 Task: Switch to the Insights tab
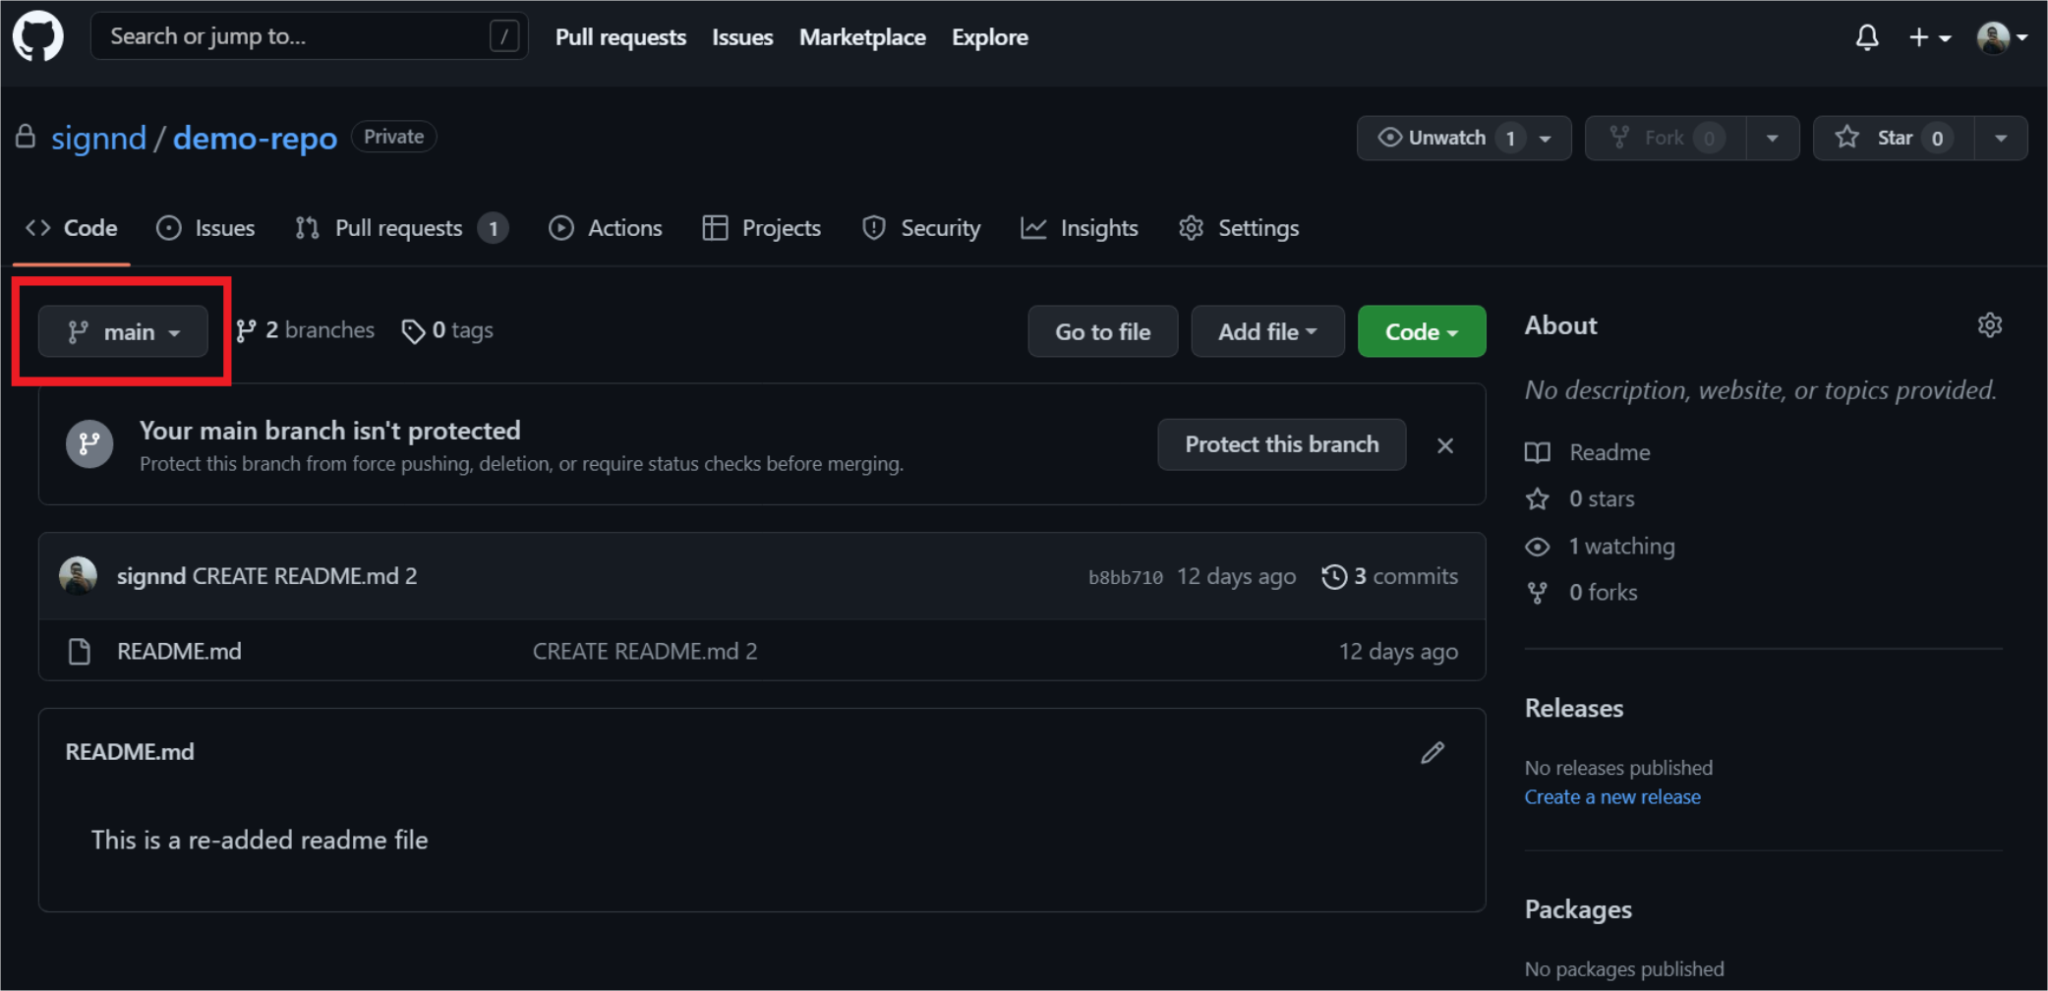coord(1079,228)
